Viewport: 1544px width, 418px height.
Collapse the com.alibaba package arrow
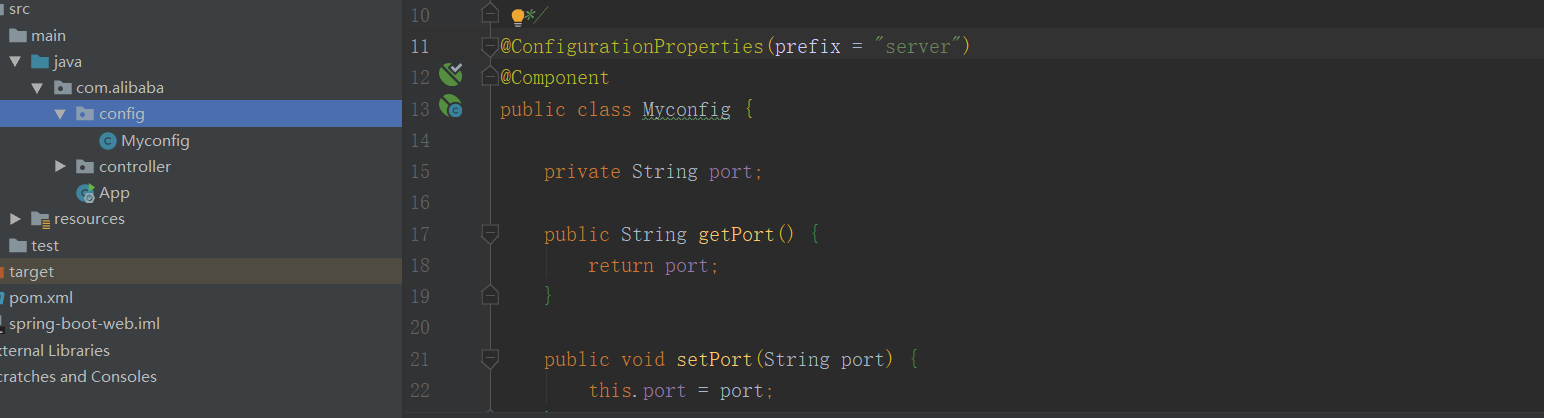coord(37,88)
